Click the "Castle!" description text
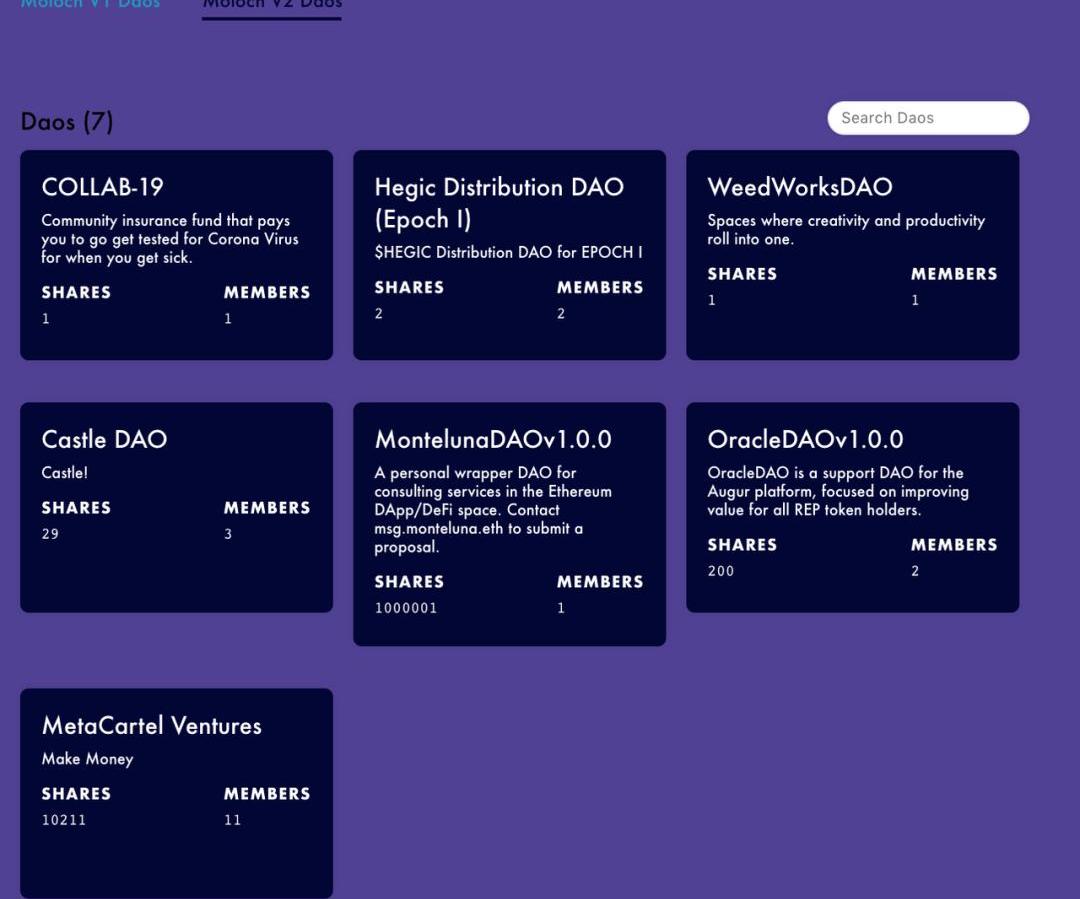 point(65,473)
